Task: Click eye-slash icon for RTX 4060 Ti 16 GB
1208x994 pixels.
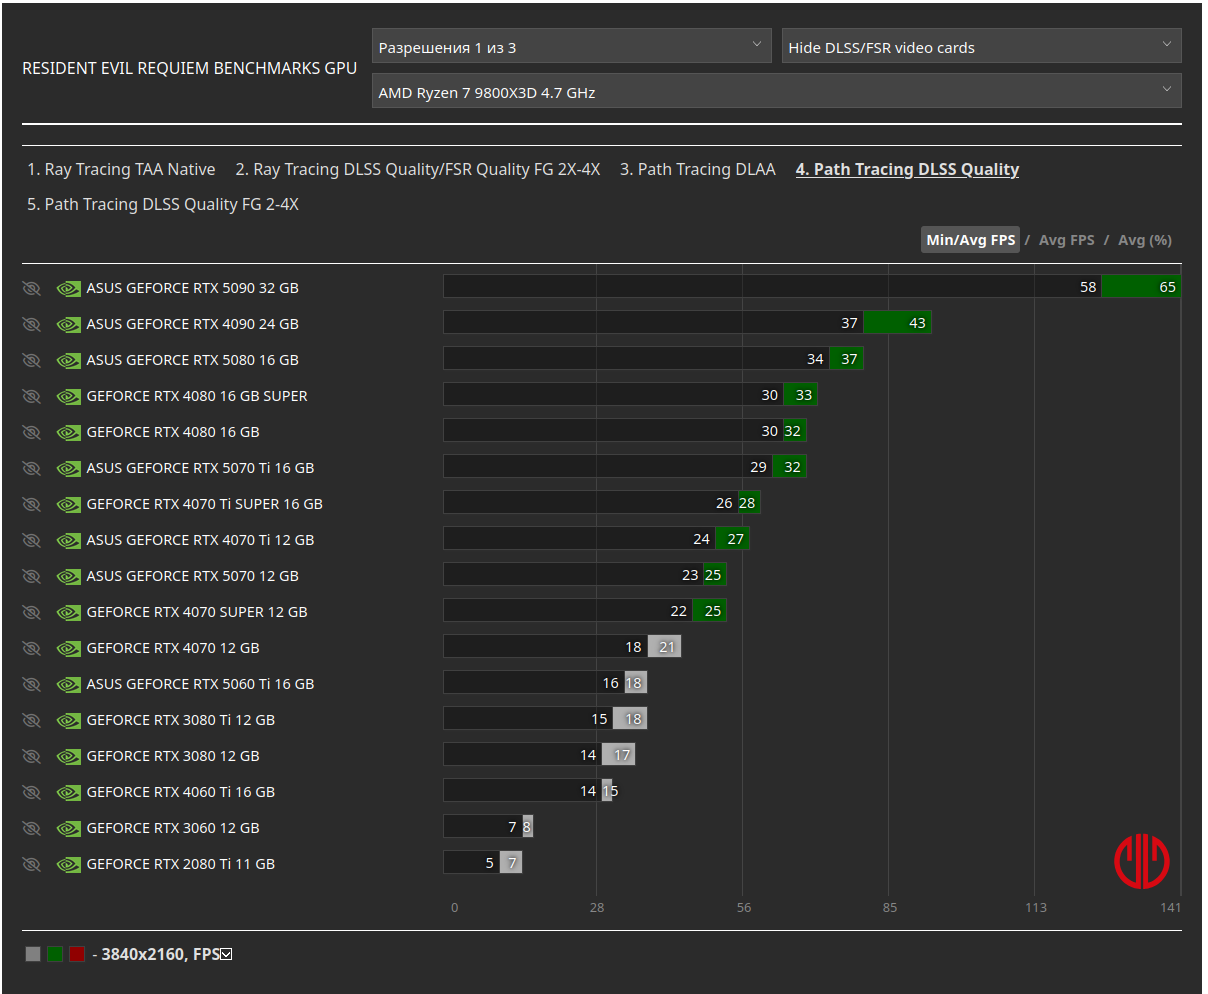Action: pyautogui.click(x=31, y=792)
